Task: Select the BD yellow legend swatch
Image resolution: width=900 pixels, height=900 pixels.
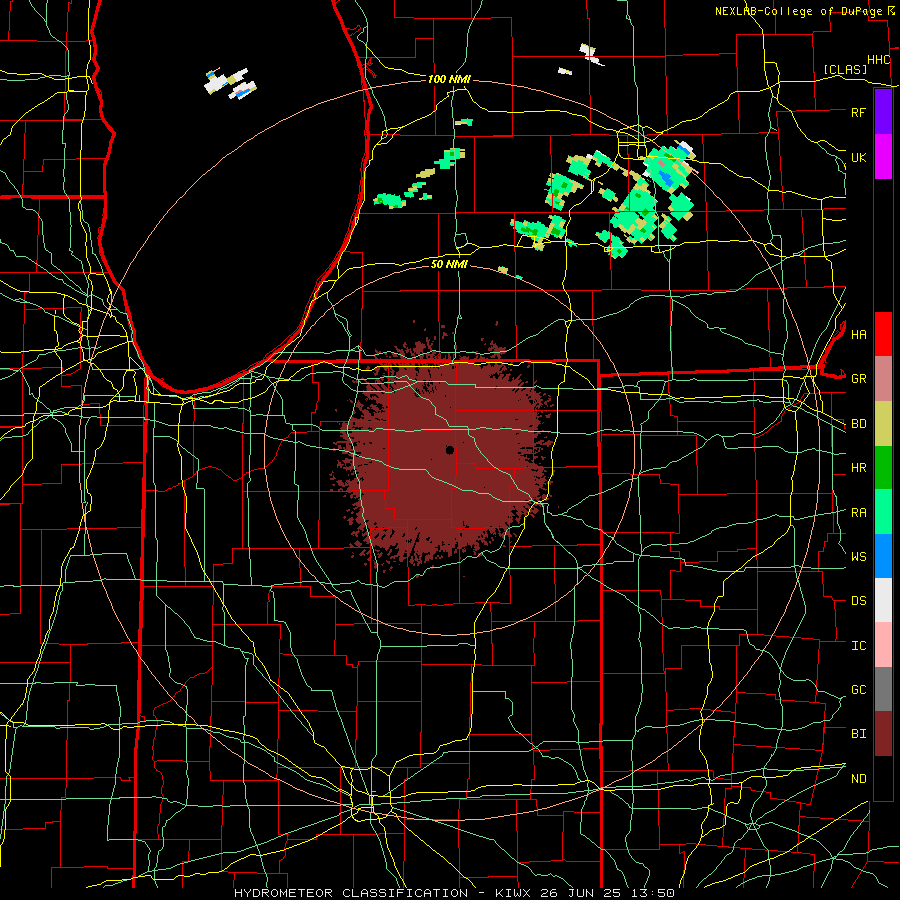Action: (883, 423)
